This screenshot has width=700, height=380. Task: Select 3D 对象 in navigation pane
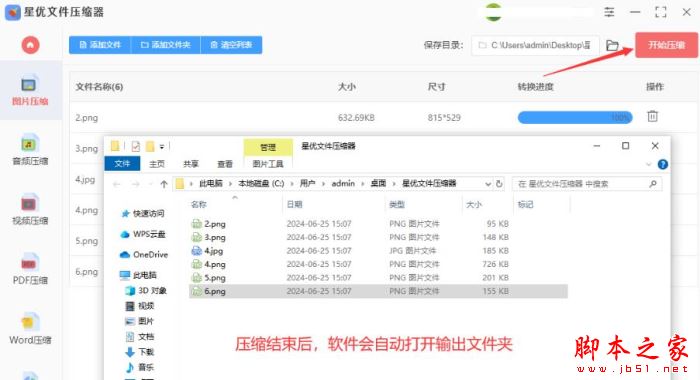(146, 291)
